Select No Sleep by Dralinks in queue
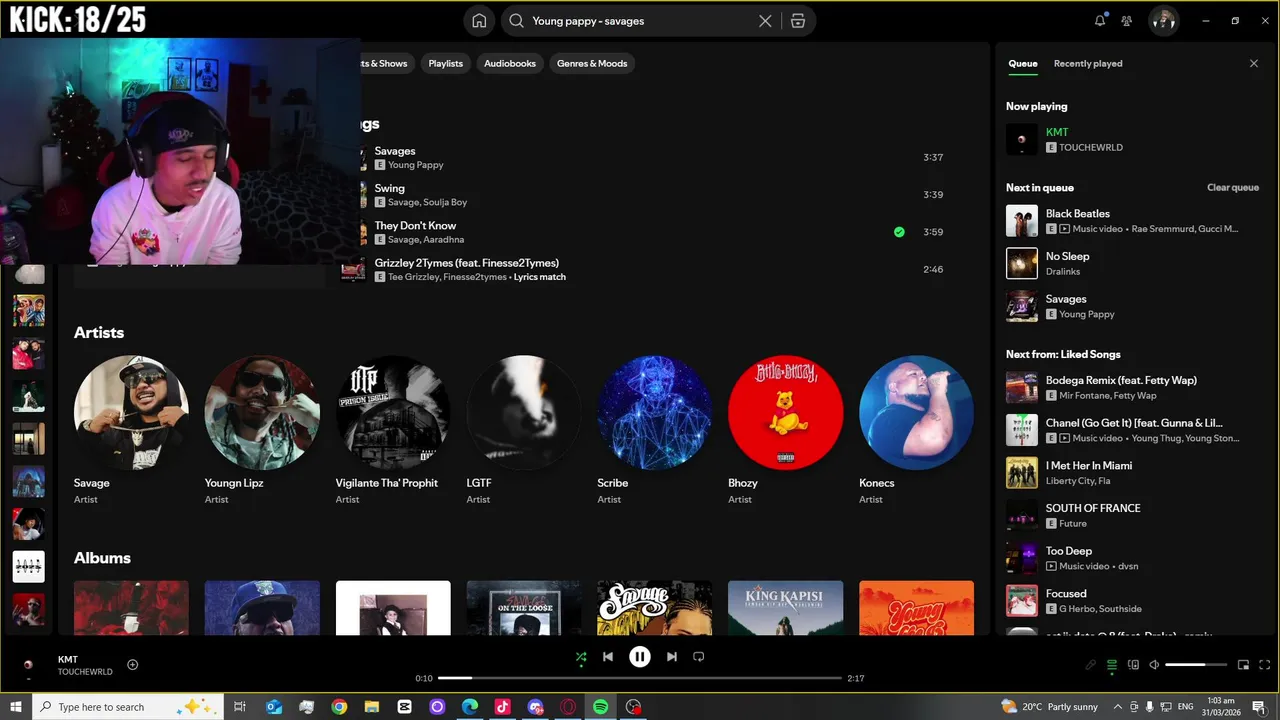The image size is (1280, 720). click(1133, 263)
